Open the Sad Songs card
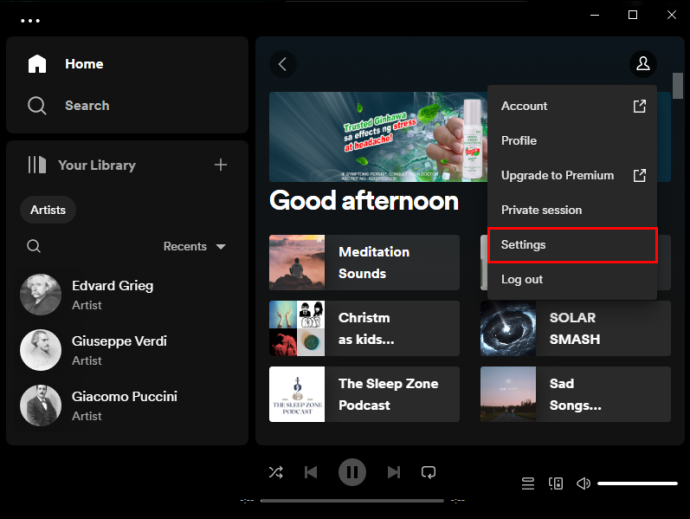This screenshot has height=519, width=690. click(576, 394)
